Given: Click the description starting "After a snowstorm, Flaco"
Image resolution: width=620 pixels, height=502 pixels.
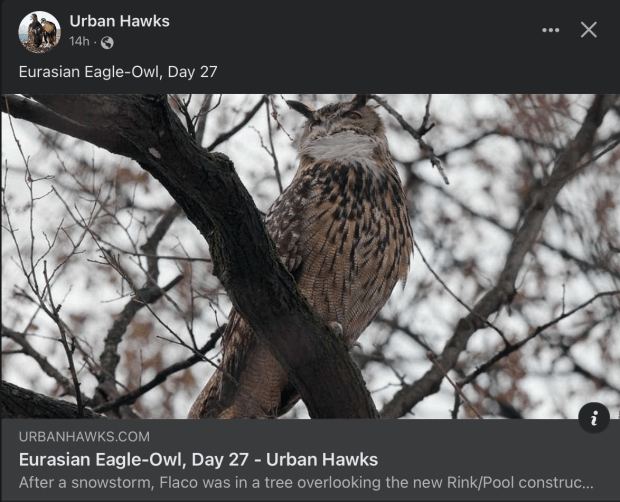Looking at the screenshot, I should click(x=306, y=483).
